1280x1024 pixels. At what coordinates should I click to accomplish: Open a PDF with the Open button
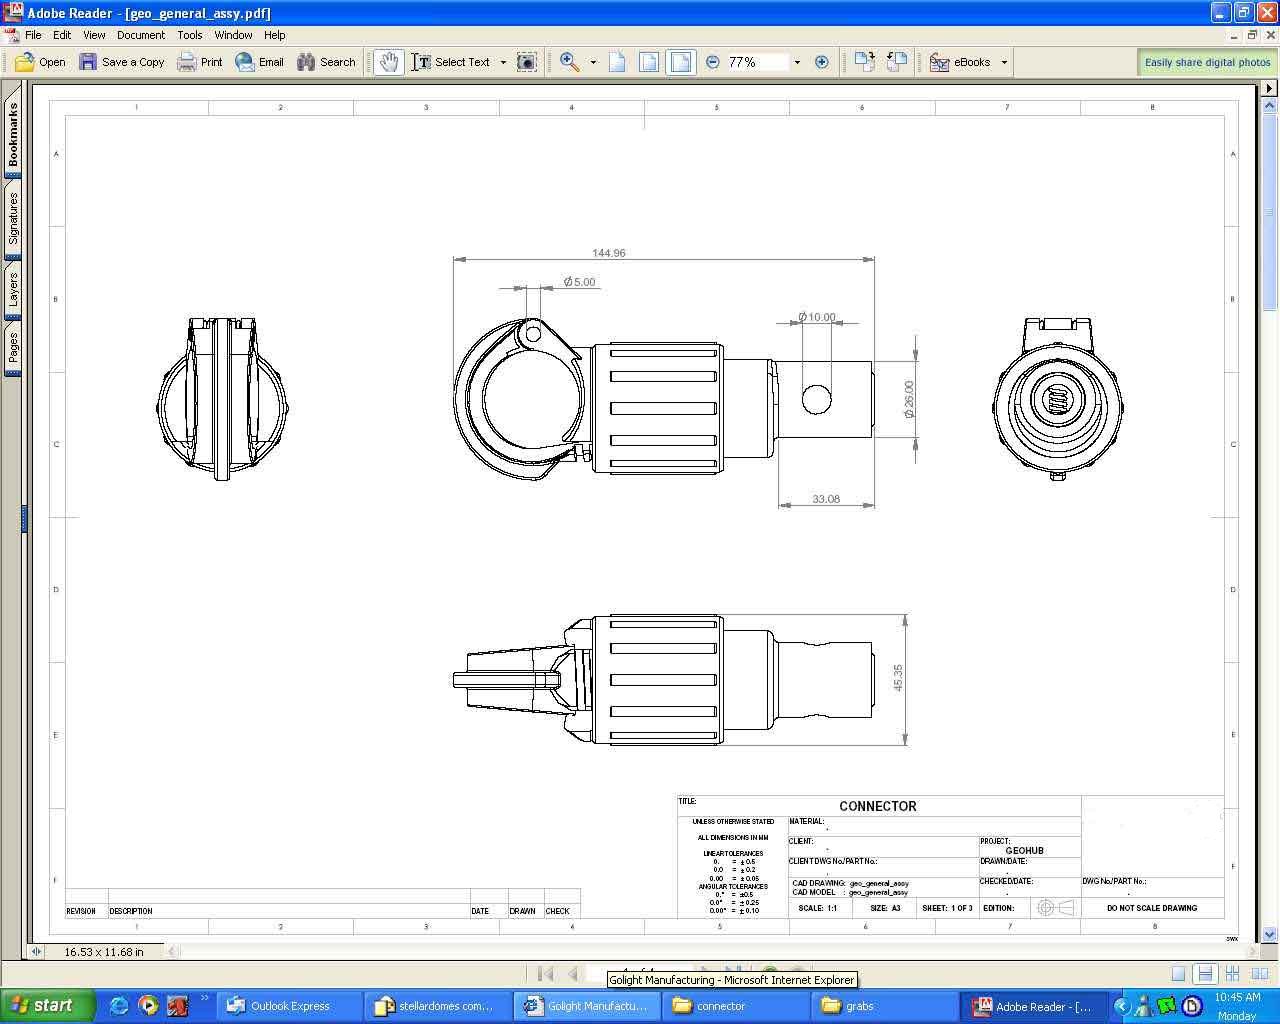click(x=40, y=62)
